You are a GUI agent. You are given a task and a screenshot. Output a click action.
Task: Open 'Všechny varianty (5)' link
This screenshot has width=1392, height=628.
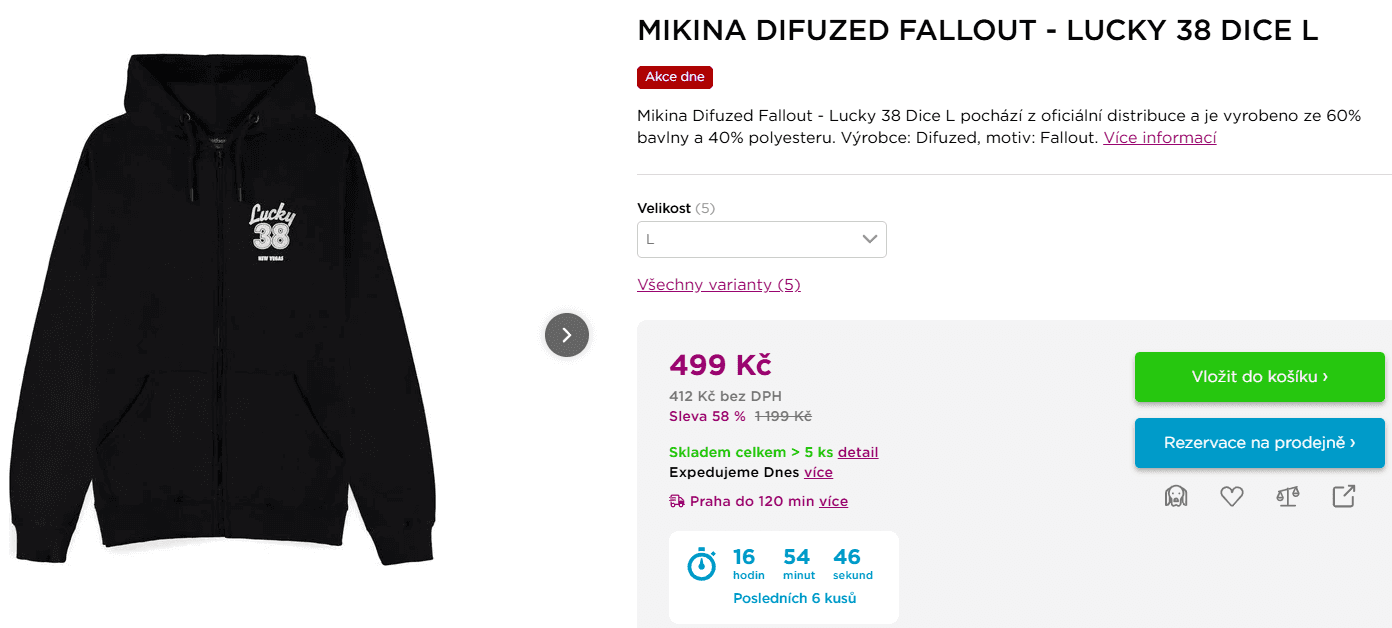(x=718, y=285)
